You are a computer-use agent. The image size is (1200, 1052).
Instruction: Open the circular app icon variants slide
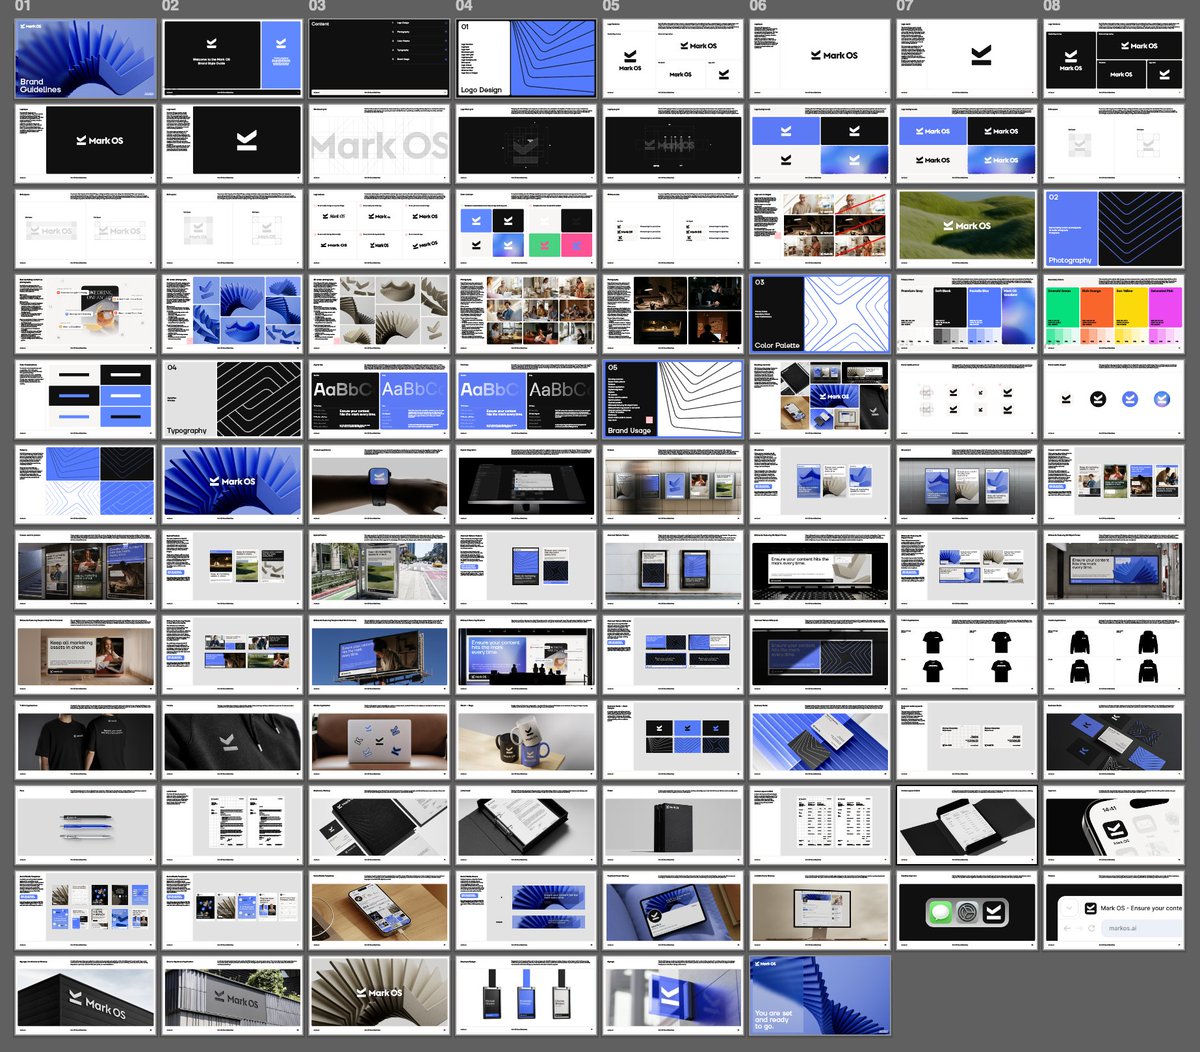pyautogui.click(x=1114, y=399)
